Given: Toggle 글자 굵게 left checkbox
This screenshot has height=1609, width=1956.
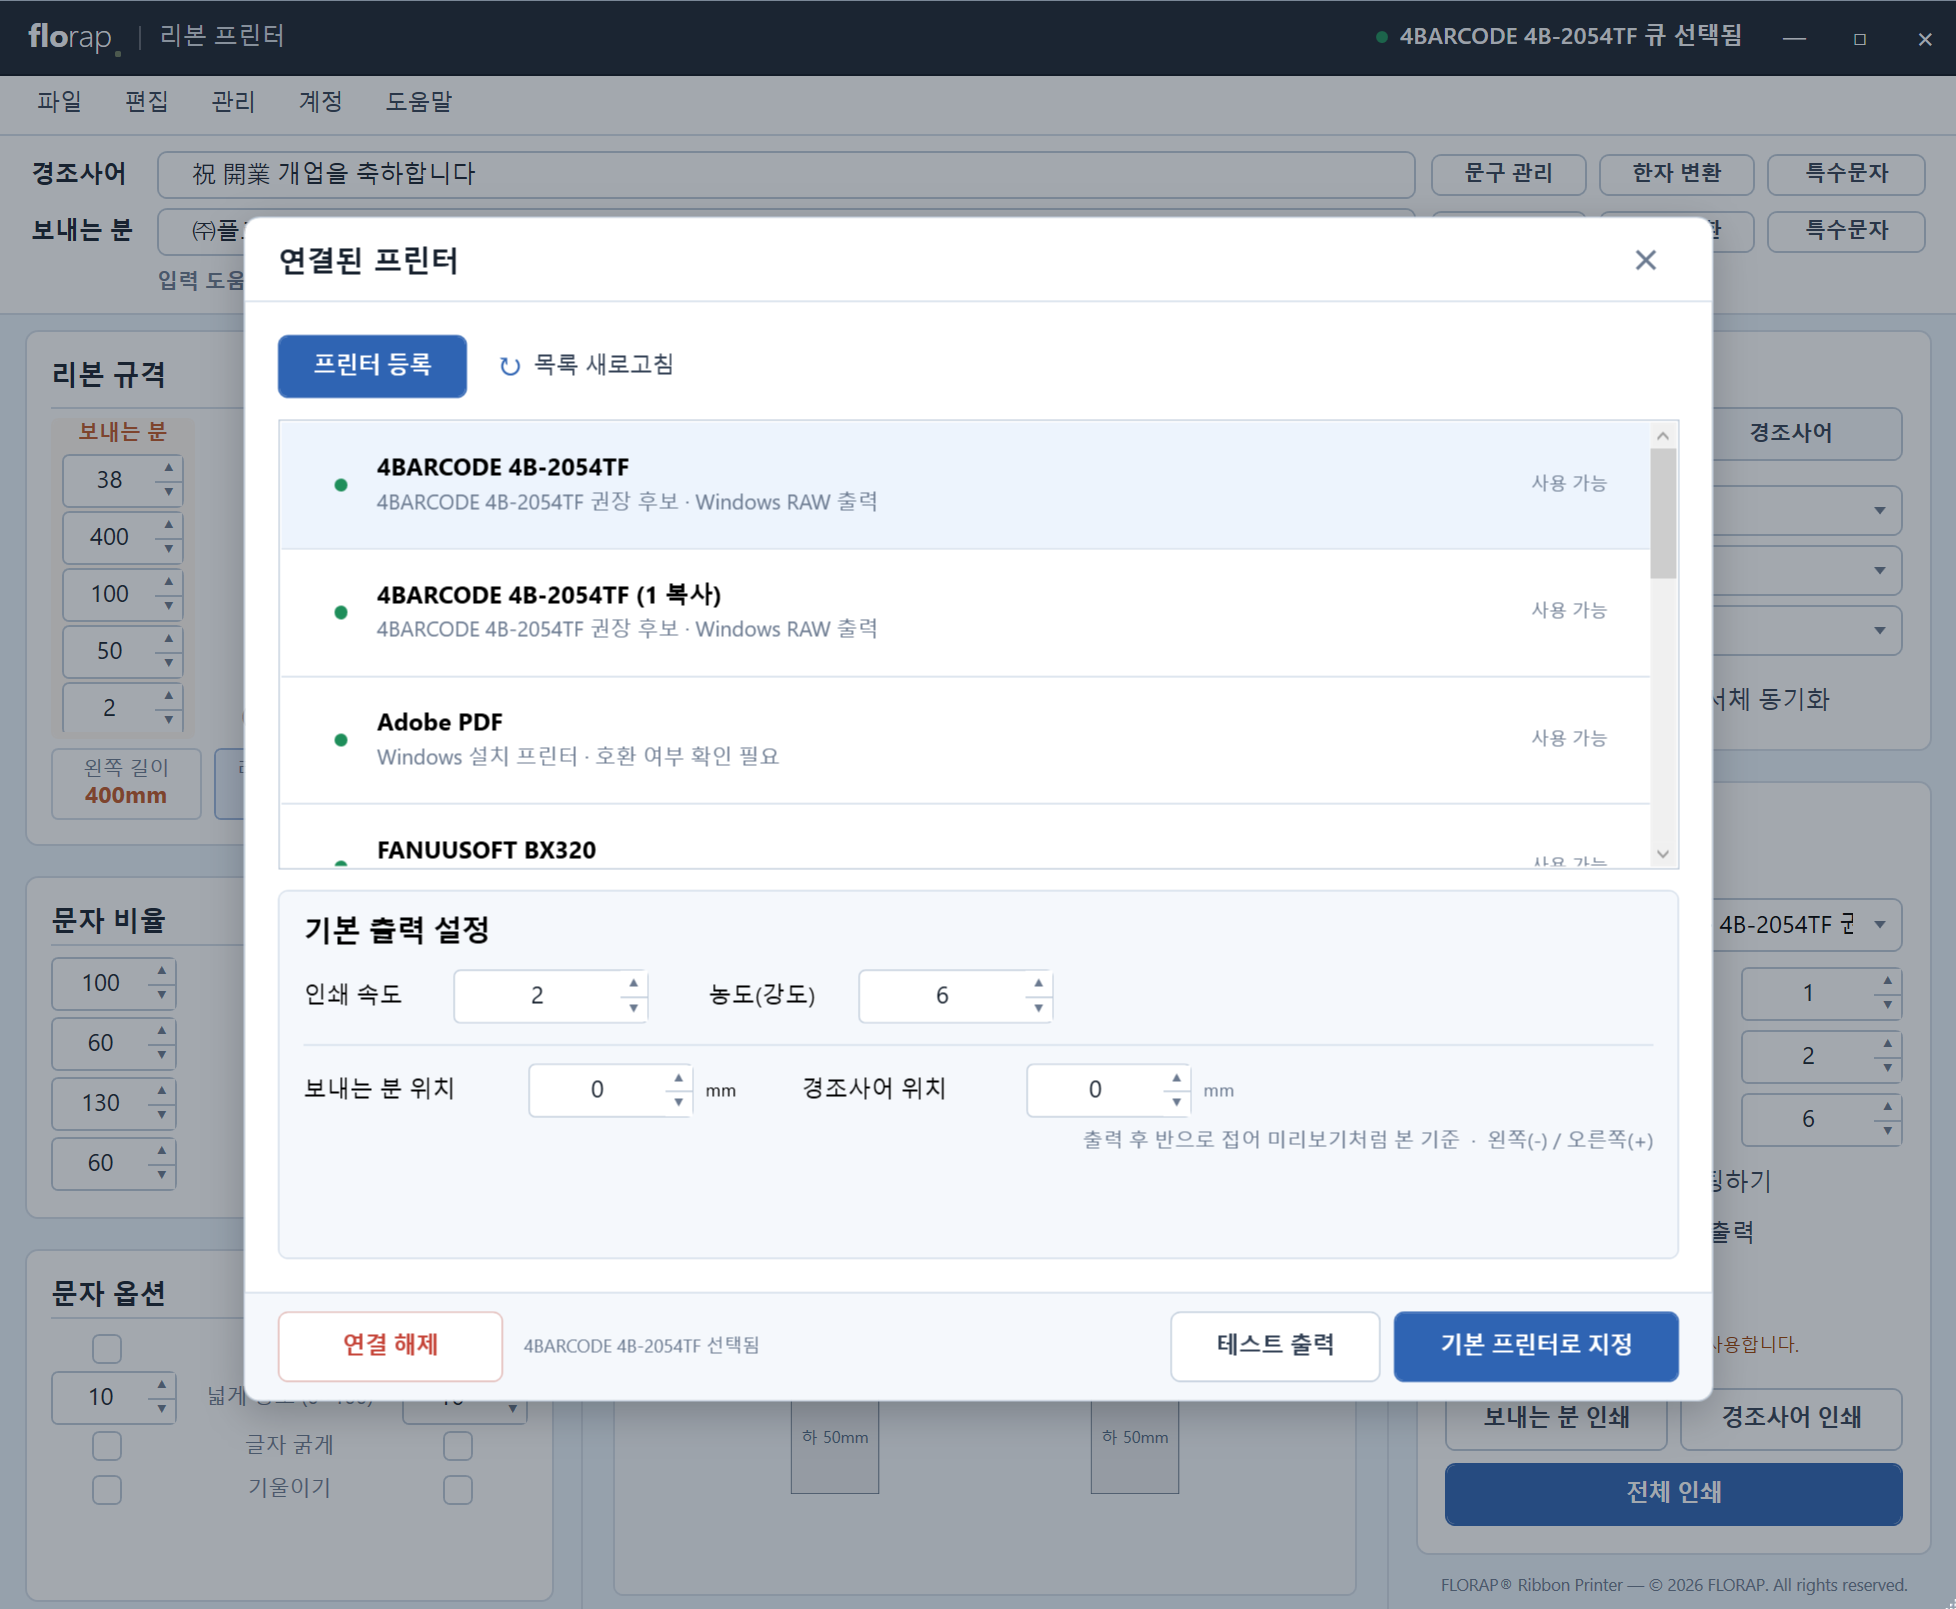Looking at the screenshot, I should point(107,1446).
